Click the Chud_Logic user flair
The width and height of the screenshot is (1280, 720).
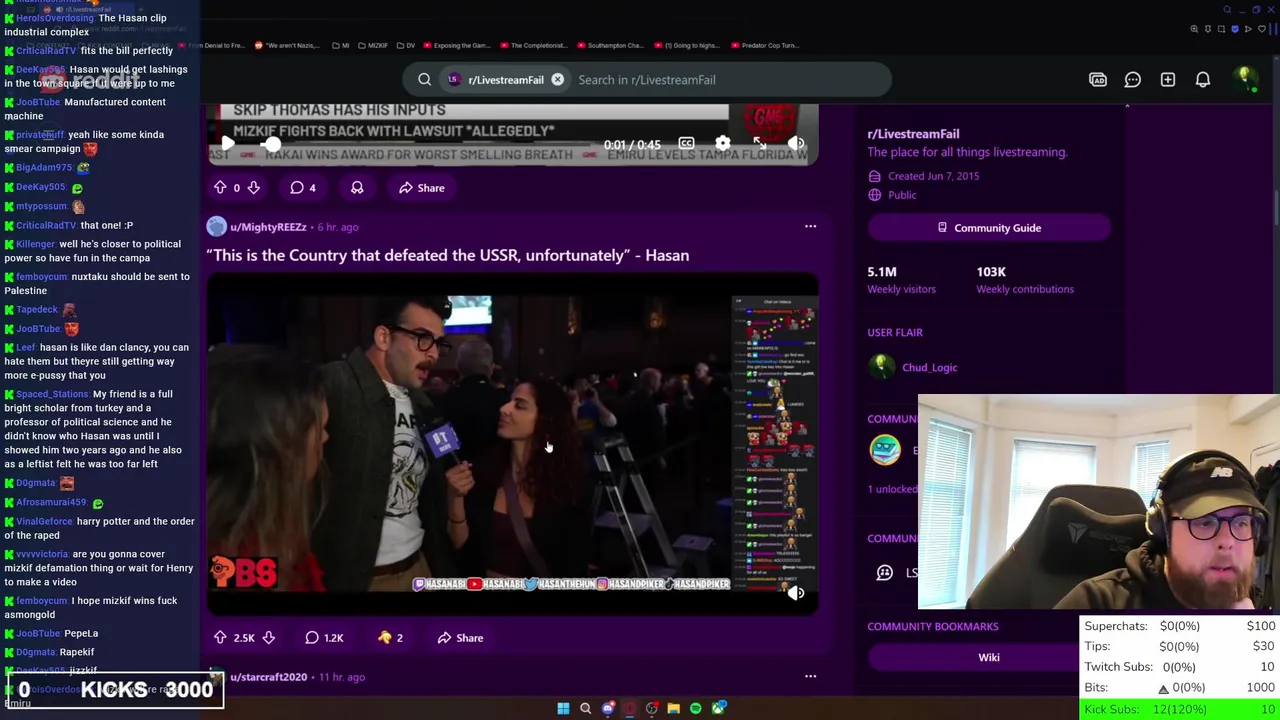[929, 367]
